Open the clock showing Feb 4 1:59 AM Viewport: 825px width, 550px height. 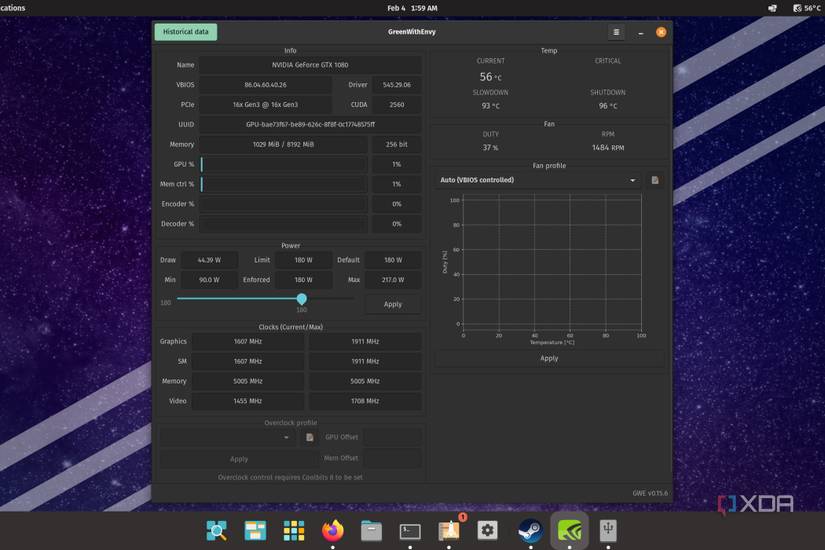(412, 8)
